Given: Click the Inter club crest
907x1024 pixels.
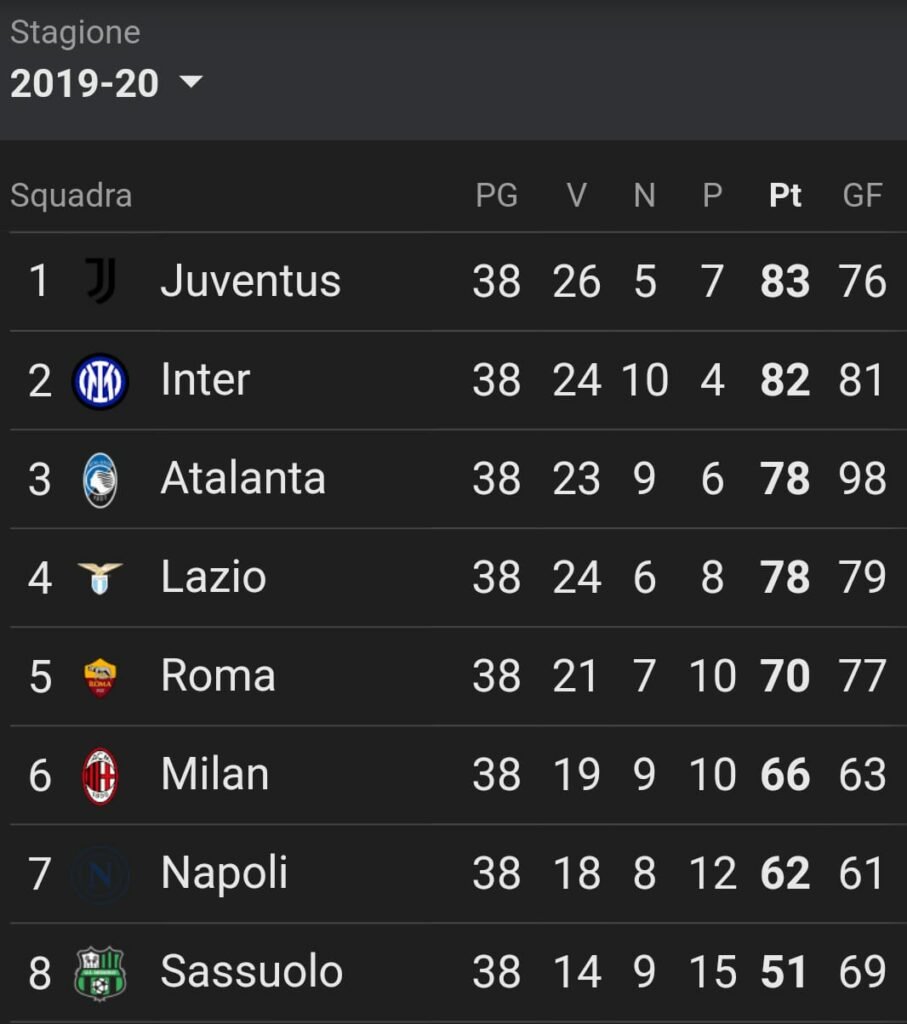Looking at the screenshot, I should pos(100,381).
